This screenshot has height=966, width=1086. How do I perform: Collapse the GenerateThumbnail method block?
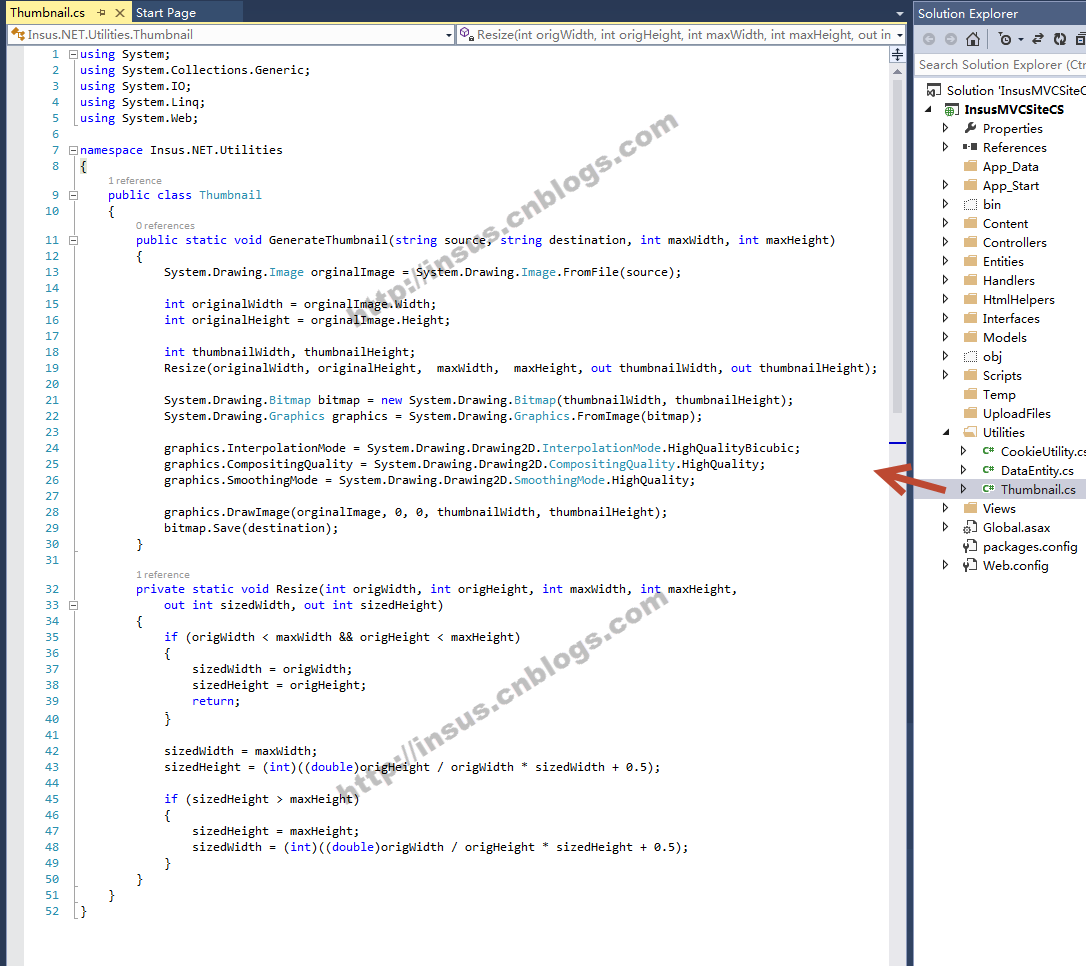tap(73, 240)
